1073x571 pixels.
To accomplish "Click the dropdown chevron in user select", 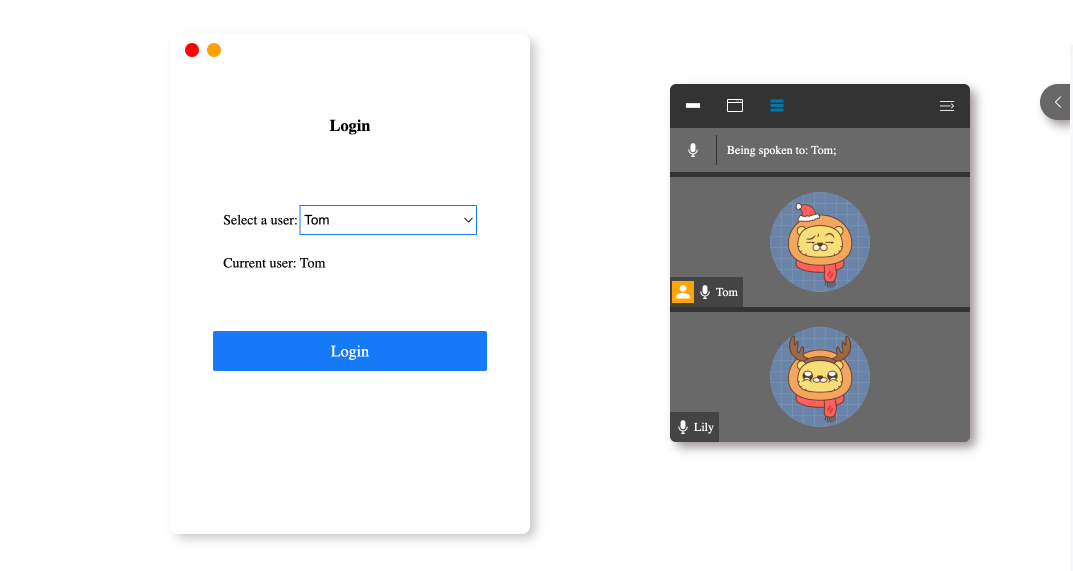I will (x=467, y=220).
